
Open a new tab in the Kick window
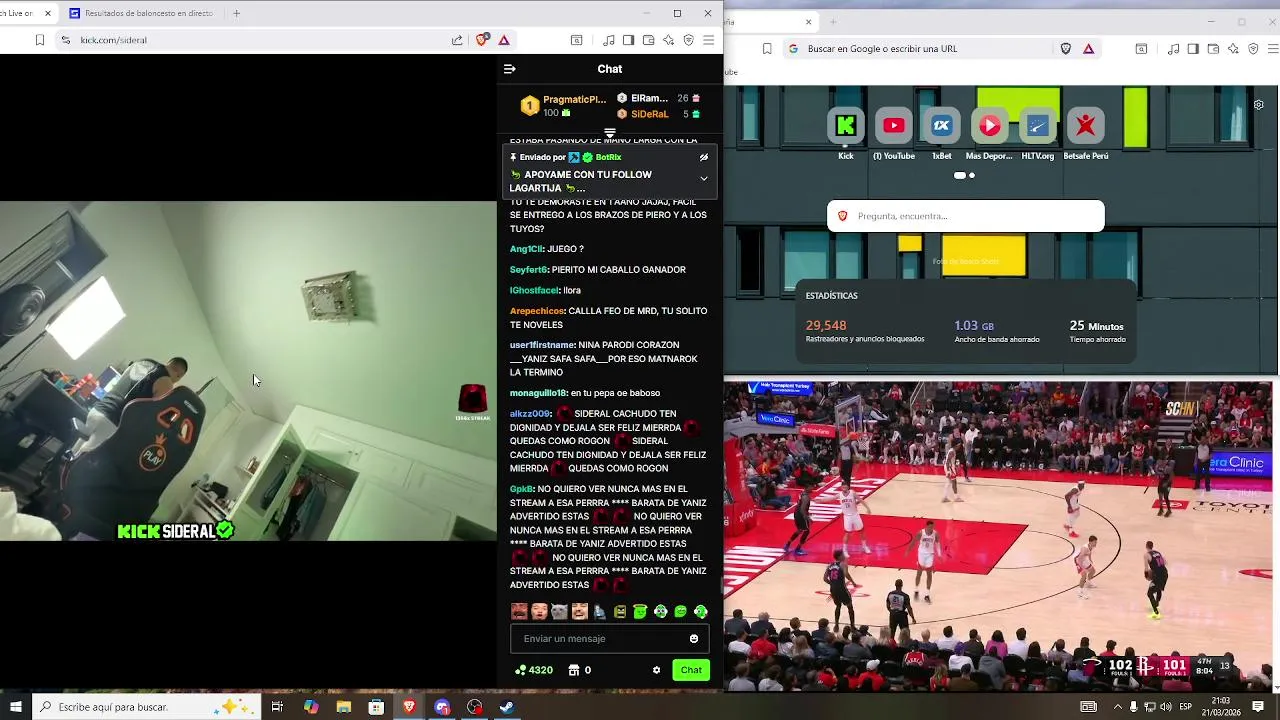click(236, 14)
